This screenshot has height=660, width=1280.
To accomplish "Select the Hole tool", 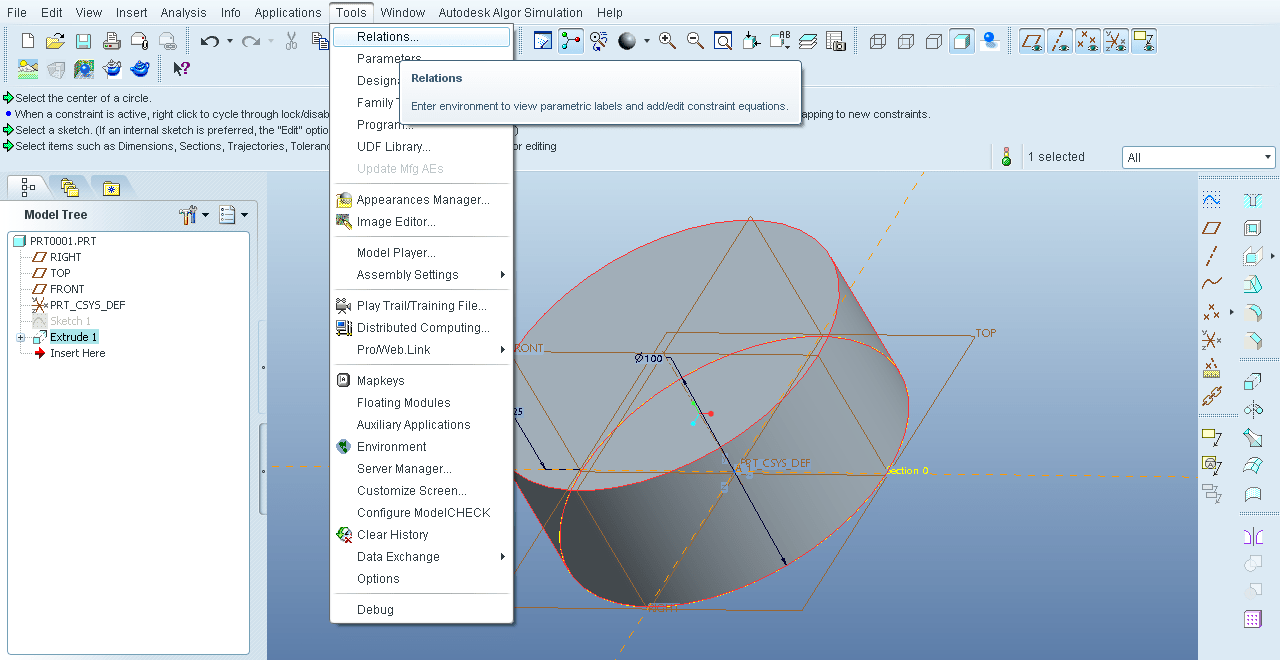I will point(1252,200).
